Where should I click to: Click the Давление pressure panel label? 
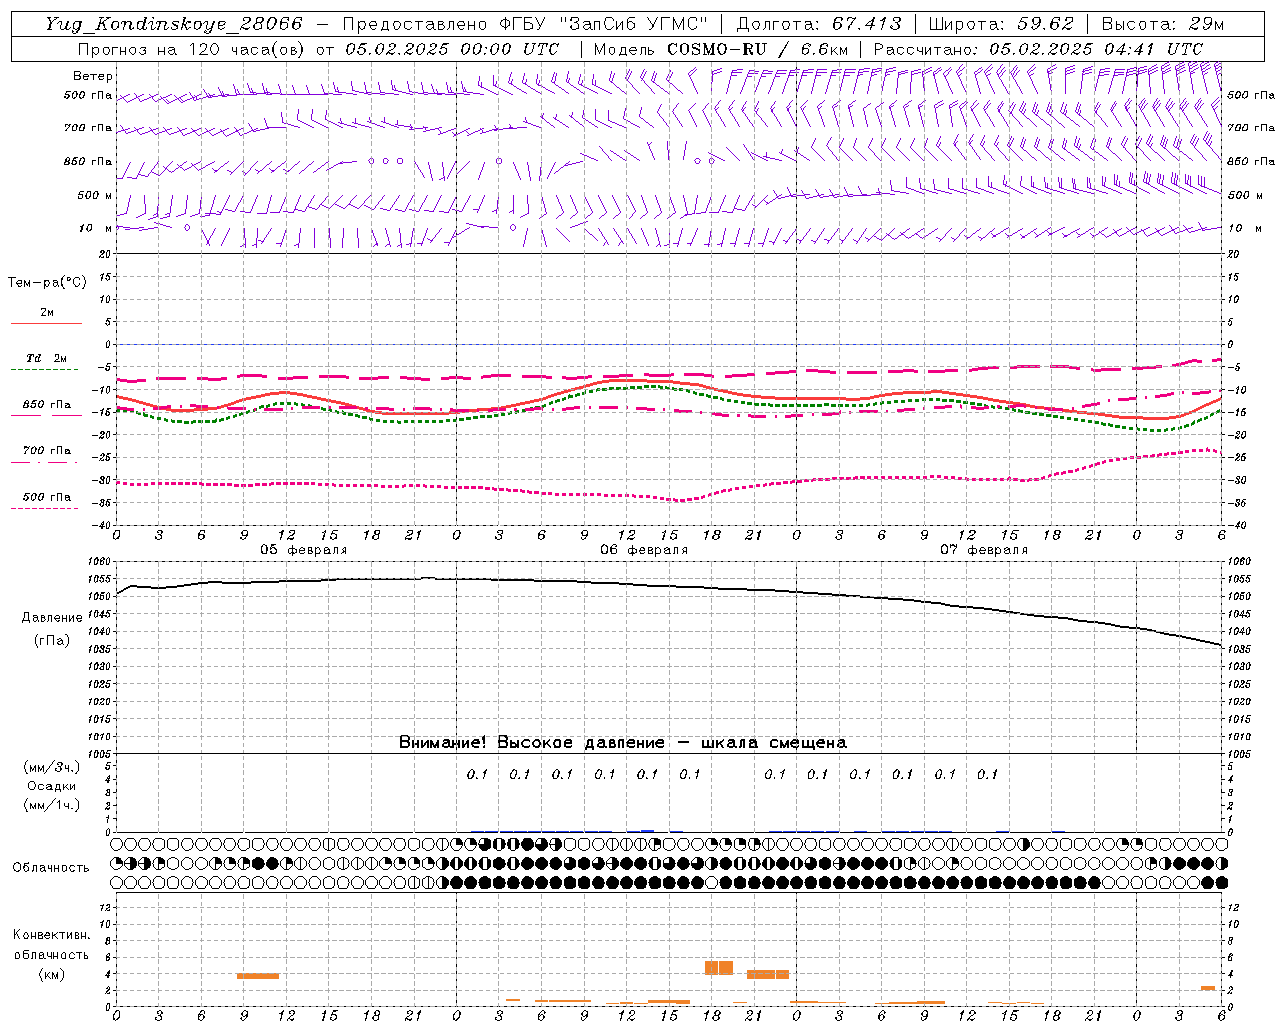click(x=52, y=618)
